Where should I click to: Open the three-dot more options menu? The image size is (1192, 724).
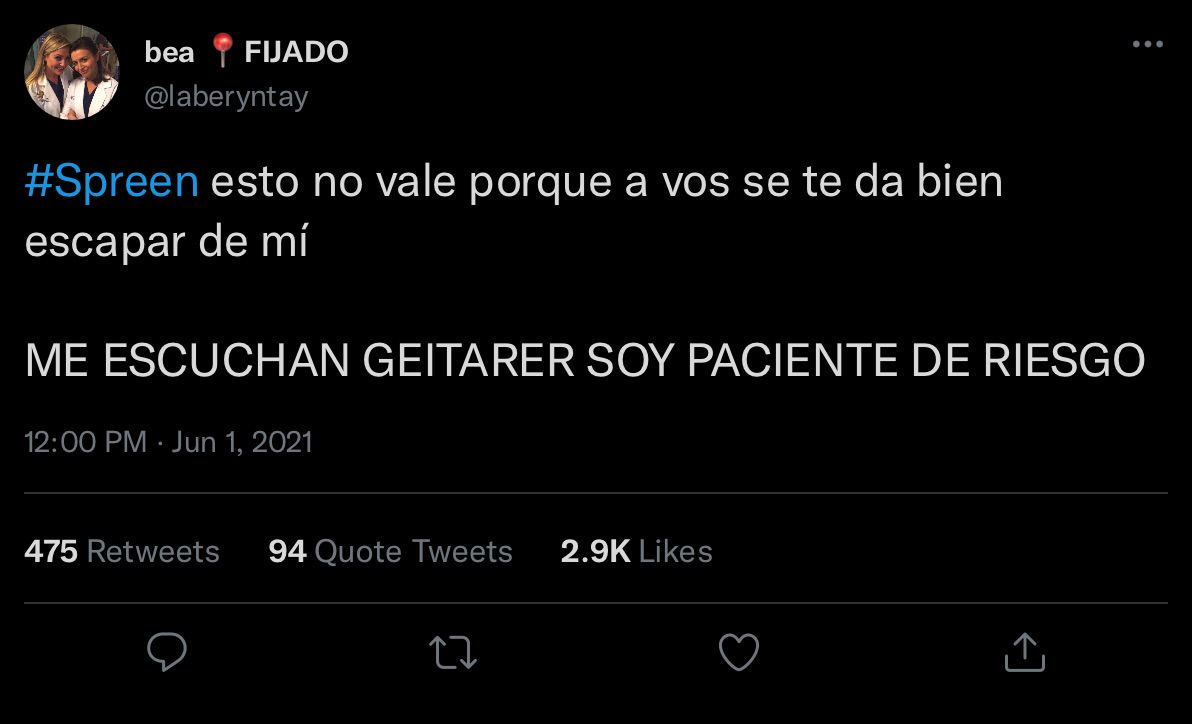1148,44
